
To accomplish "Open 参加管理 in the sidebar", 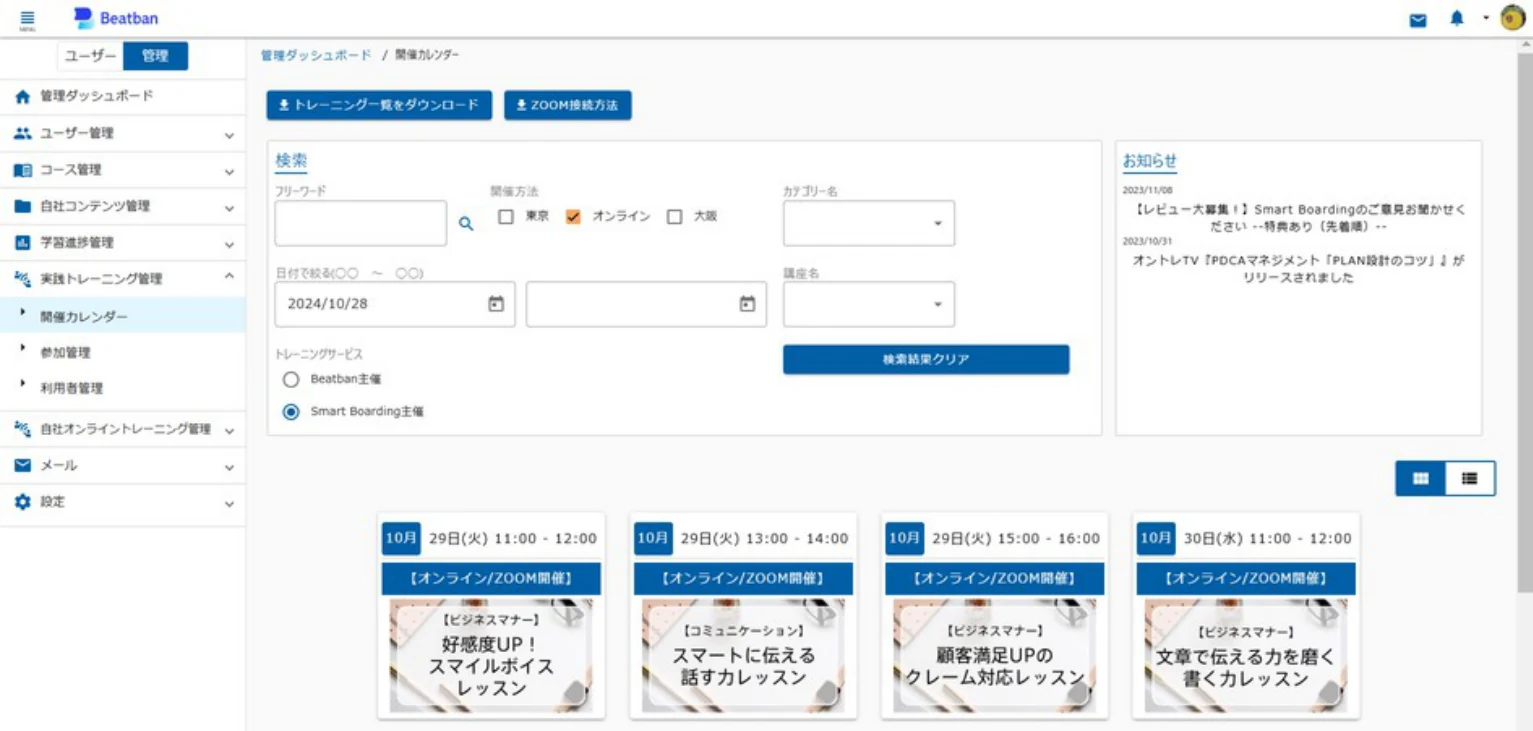I will coord(65,352).
